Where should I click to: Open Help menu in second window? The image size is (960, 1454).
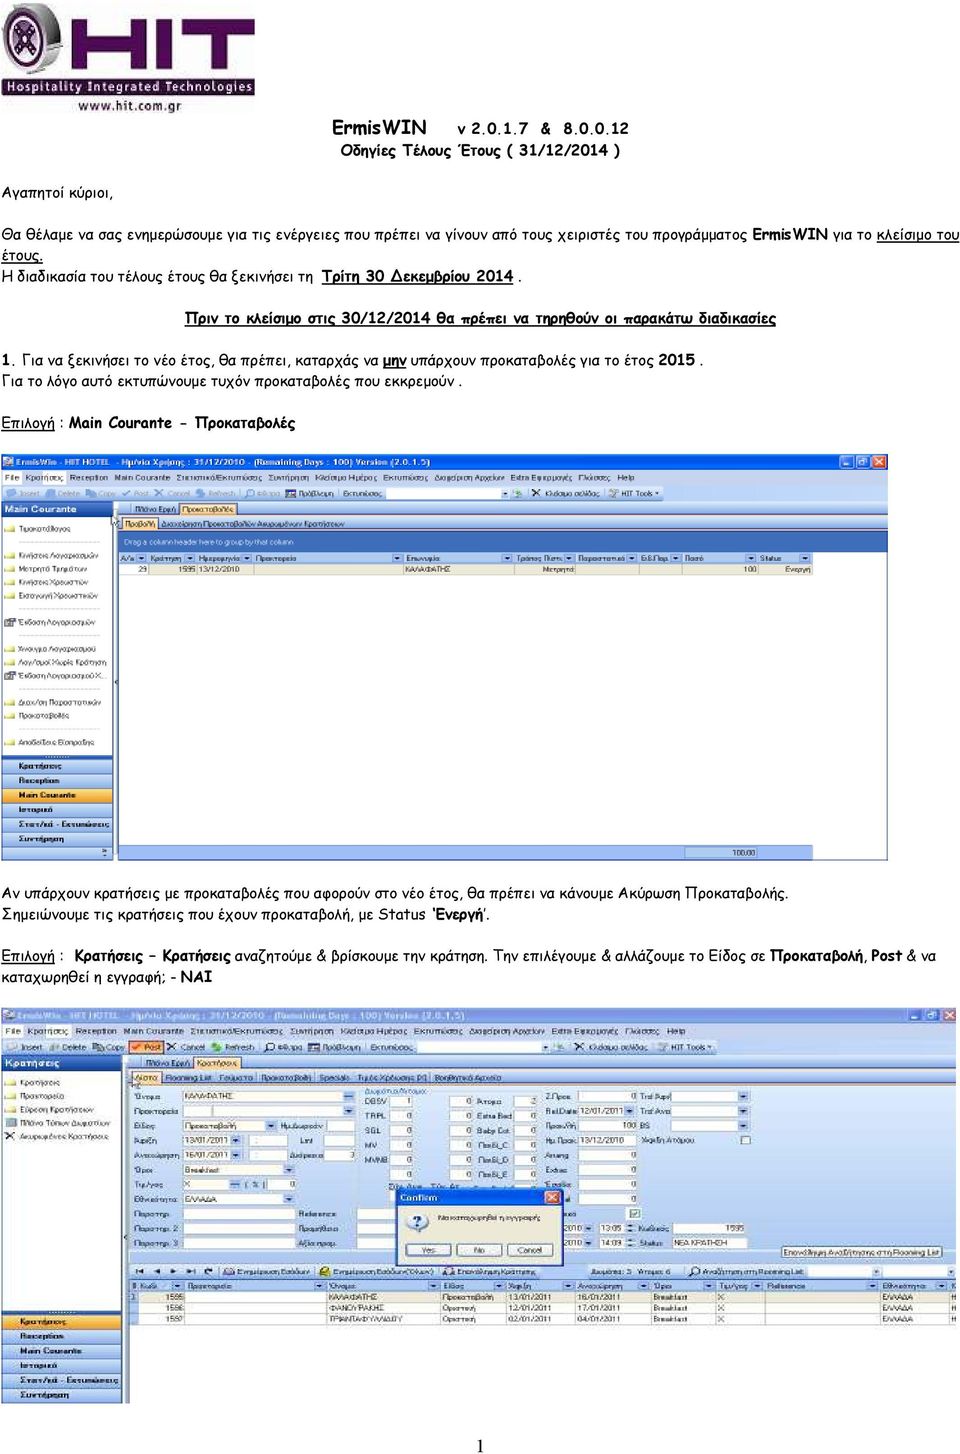[x=676, y=1032]
